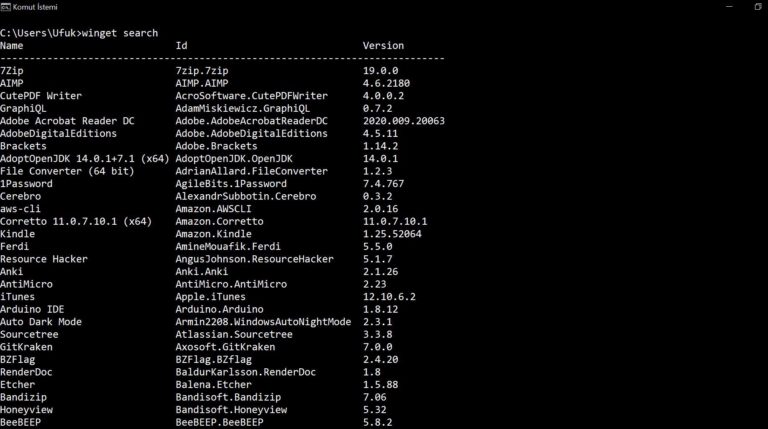Click the Resource Hacker name
Screen dimensions: 768x429
(x=44, y=259)
